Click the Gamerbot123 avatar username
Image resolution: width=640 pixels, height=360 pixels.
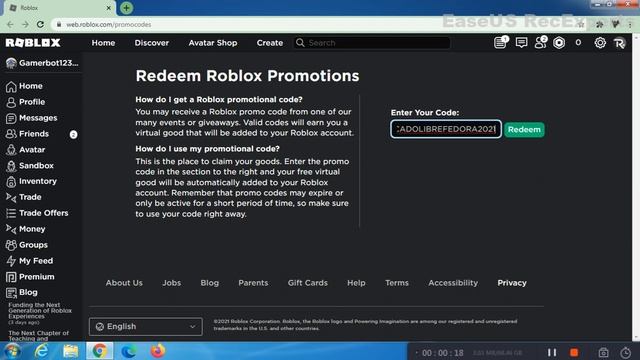pos(42,63)
